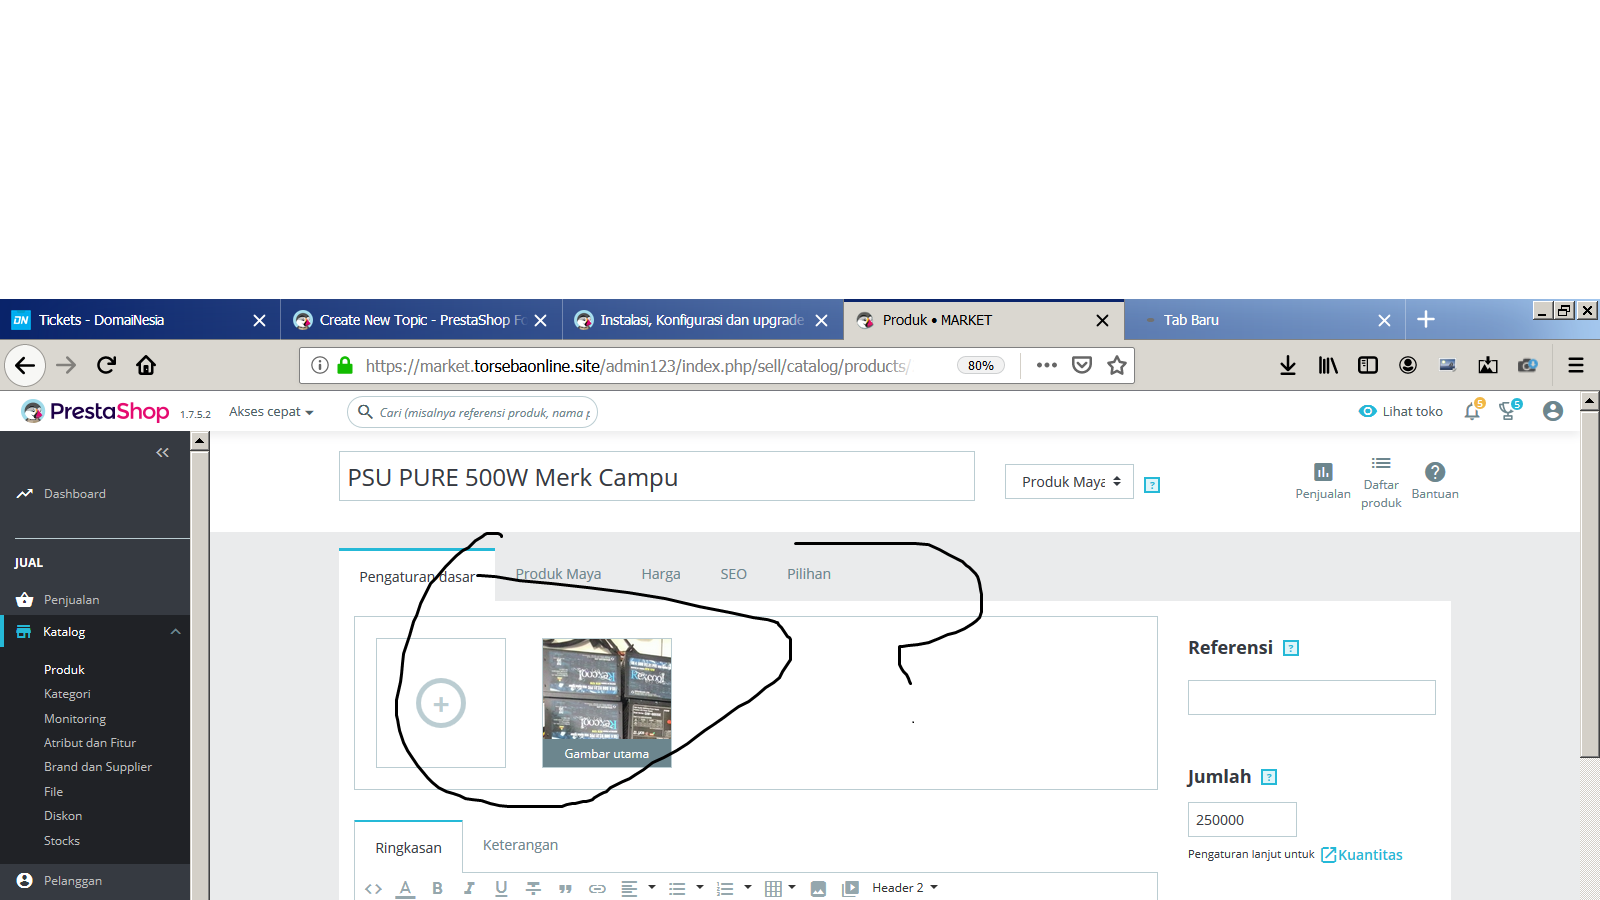Insert an image in the editor
This screenshot has height=900, width=1600.
(818, 888)
